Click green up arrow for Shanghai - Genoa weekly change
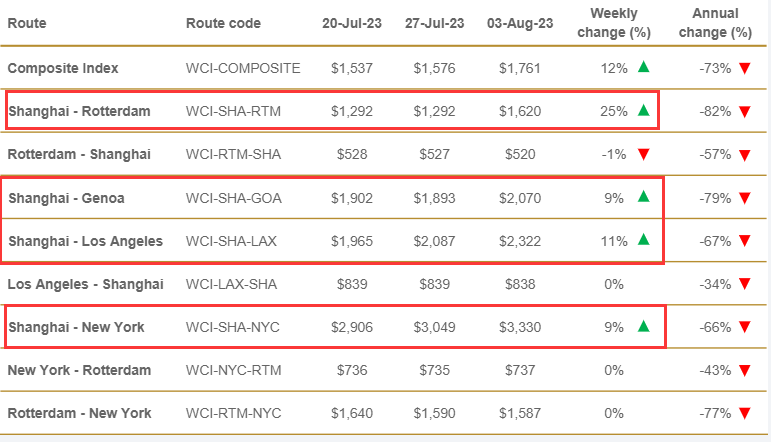This screenshot has width=771, height=442. pos(644,197)
